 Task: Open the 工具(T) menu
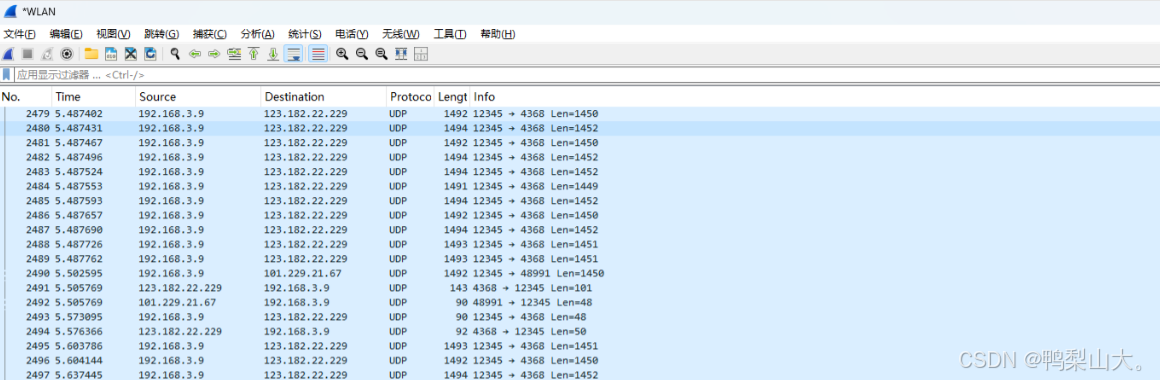(x=450, y=34)
